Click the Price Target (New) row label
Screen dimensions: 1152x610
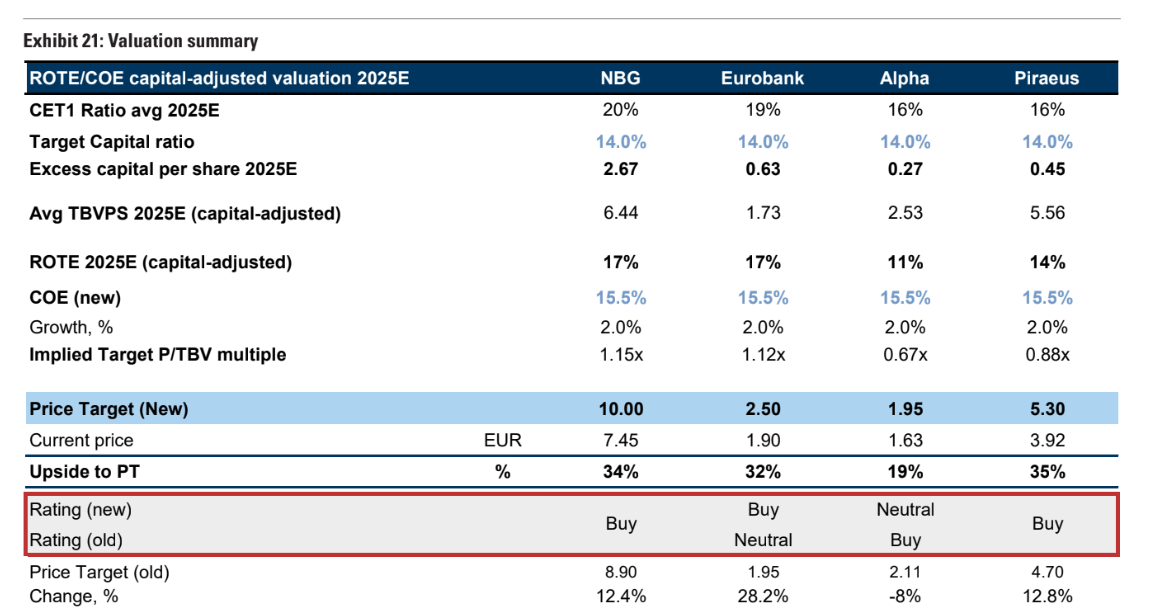pyautogui.click(x=109, y=408)
